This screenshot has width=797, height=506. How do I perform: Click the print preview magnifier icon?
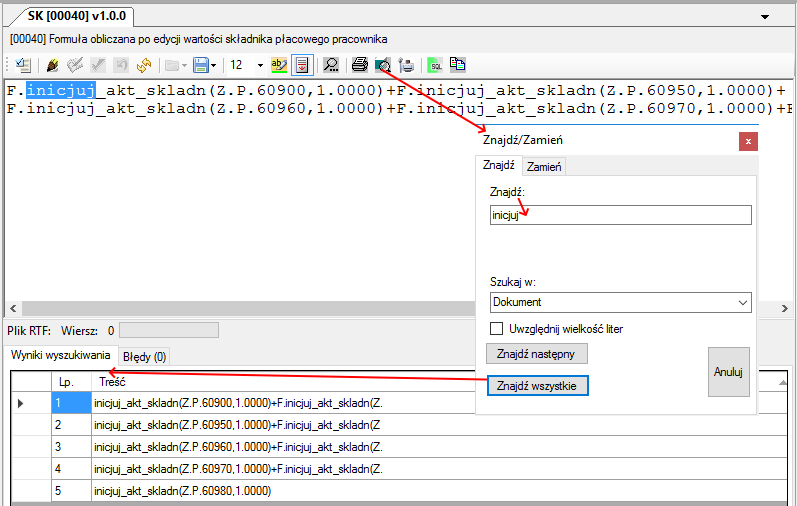click(383, 65)
